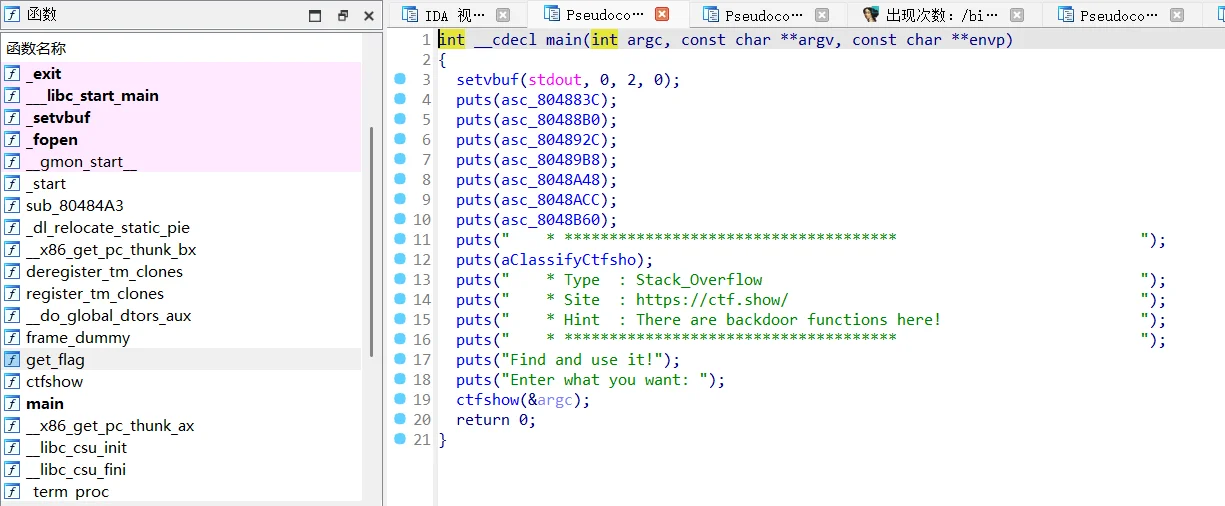The width and height of the screenshot is (1225, 506).
Task: Click the function icon beside frame_dummy
Action: tap(12, 338)
